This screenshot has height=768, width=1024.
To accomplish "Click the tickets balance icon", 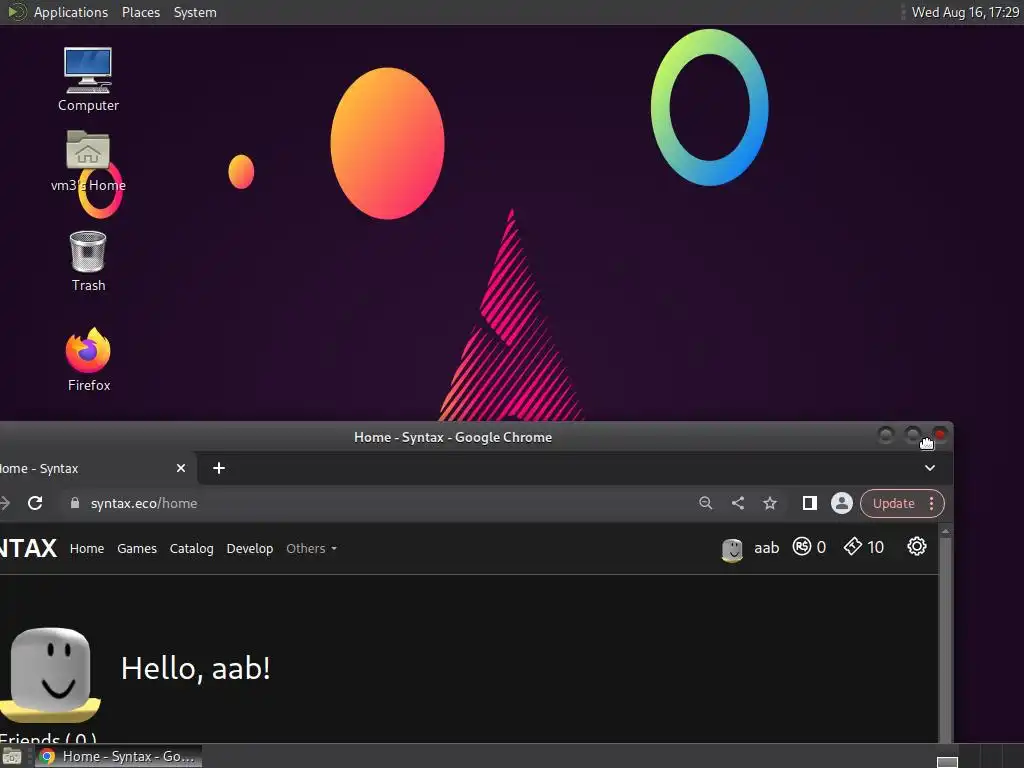I will click(853, 546).
